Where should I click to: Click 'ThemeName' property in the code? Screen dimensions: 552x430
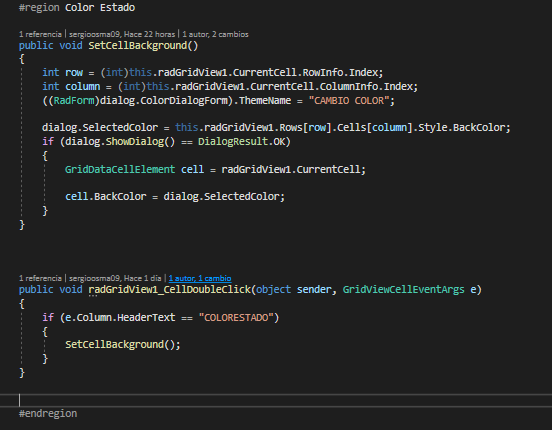[265, 101]
